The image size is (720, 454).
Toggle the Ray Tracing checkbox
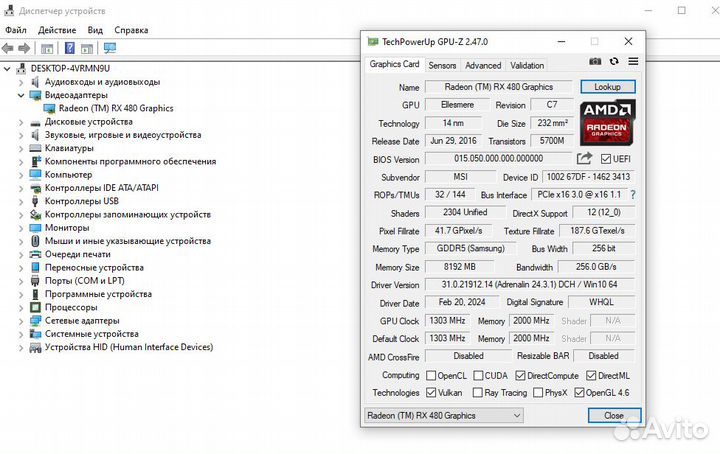(478, 392)
